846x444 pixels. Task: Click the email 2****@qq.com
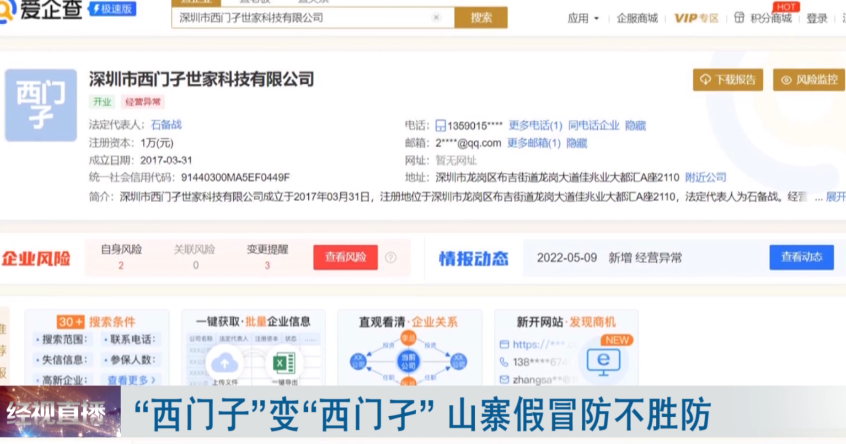(468, 144)
